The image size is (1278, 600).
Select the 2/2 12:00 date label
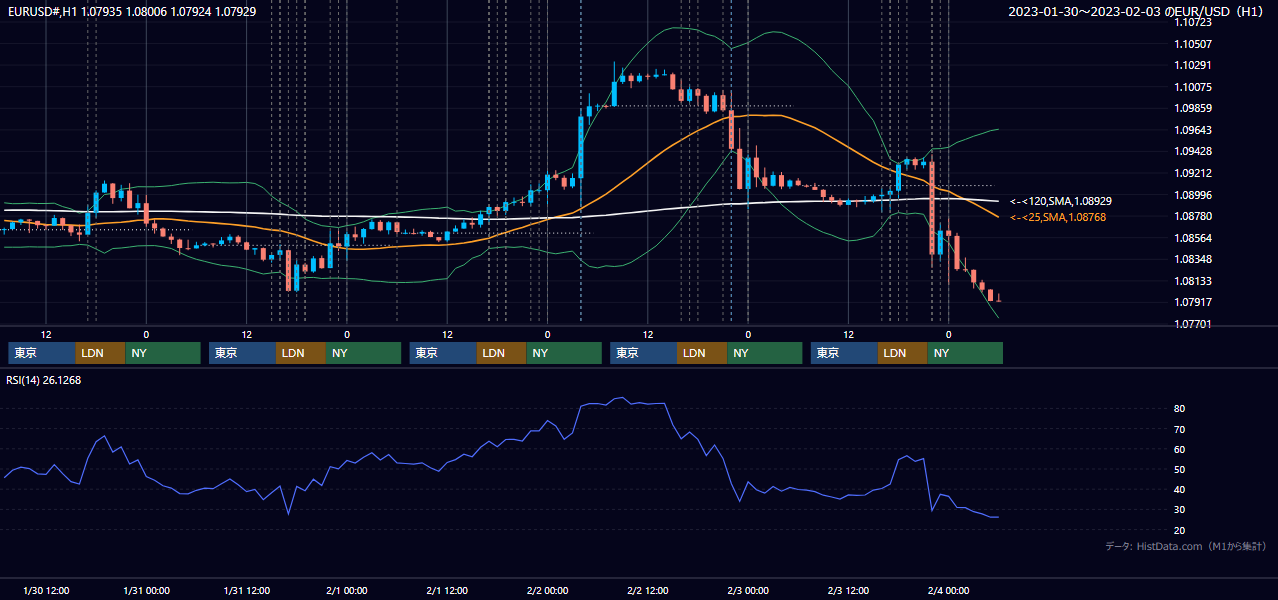[649, 591]
